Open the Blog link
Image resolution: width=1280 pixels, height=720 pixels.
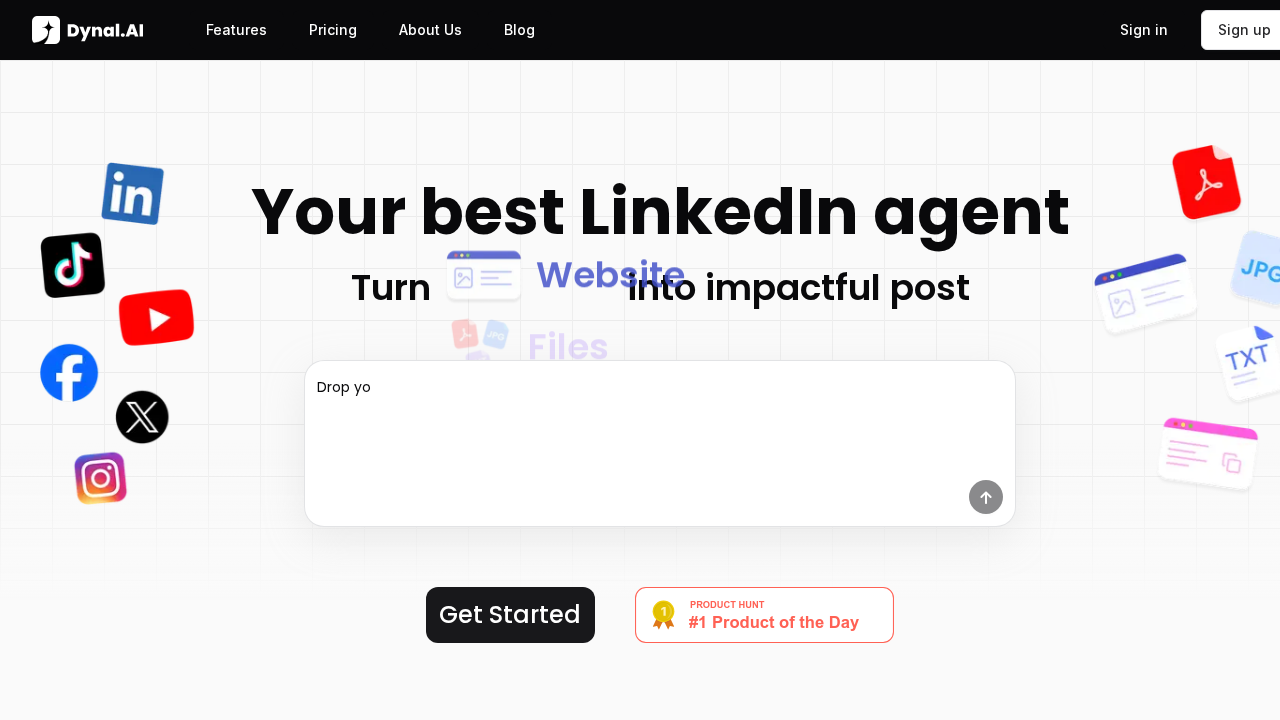pyautogui.click(x=519, y=30)
